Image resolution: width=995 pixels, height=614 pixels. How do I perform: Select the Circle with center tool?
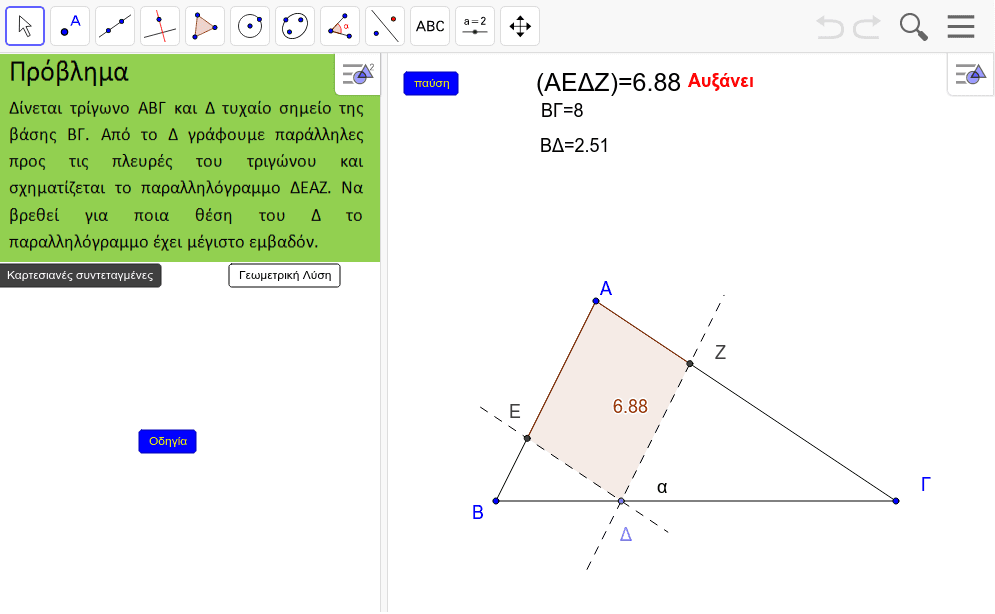click(250, 26)
